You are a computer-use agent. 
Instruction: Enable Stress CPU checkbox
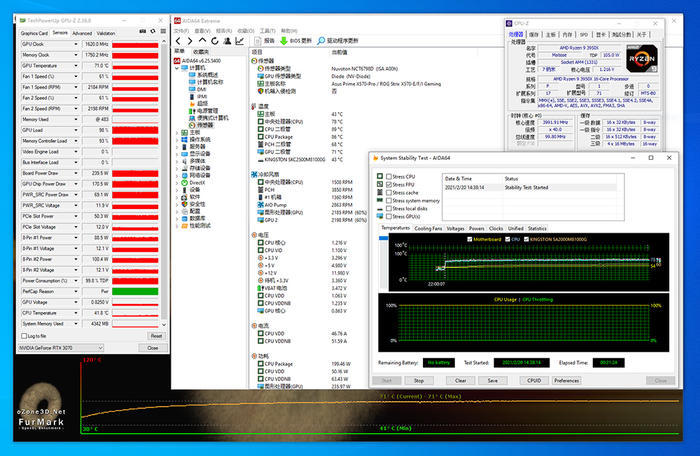[x=389, y=176]
